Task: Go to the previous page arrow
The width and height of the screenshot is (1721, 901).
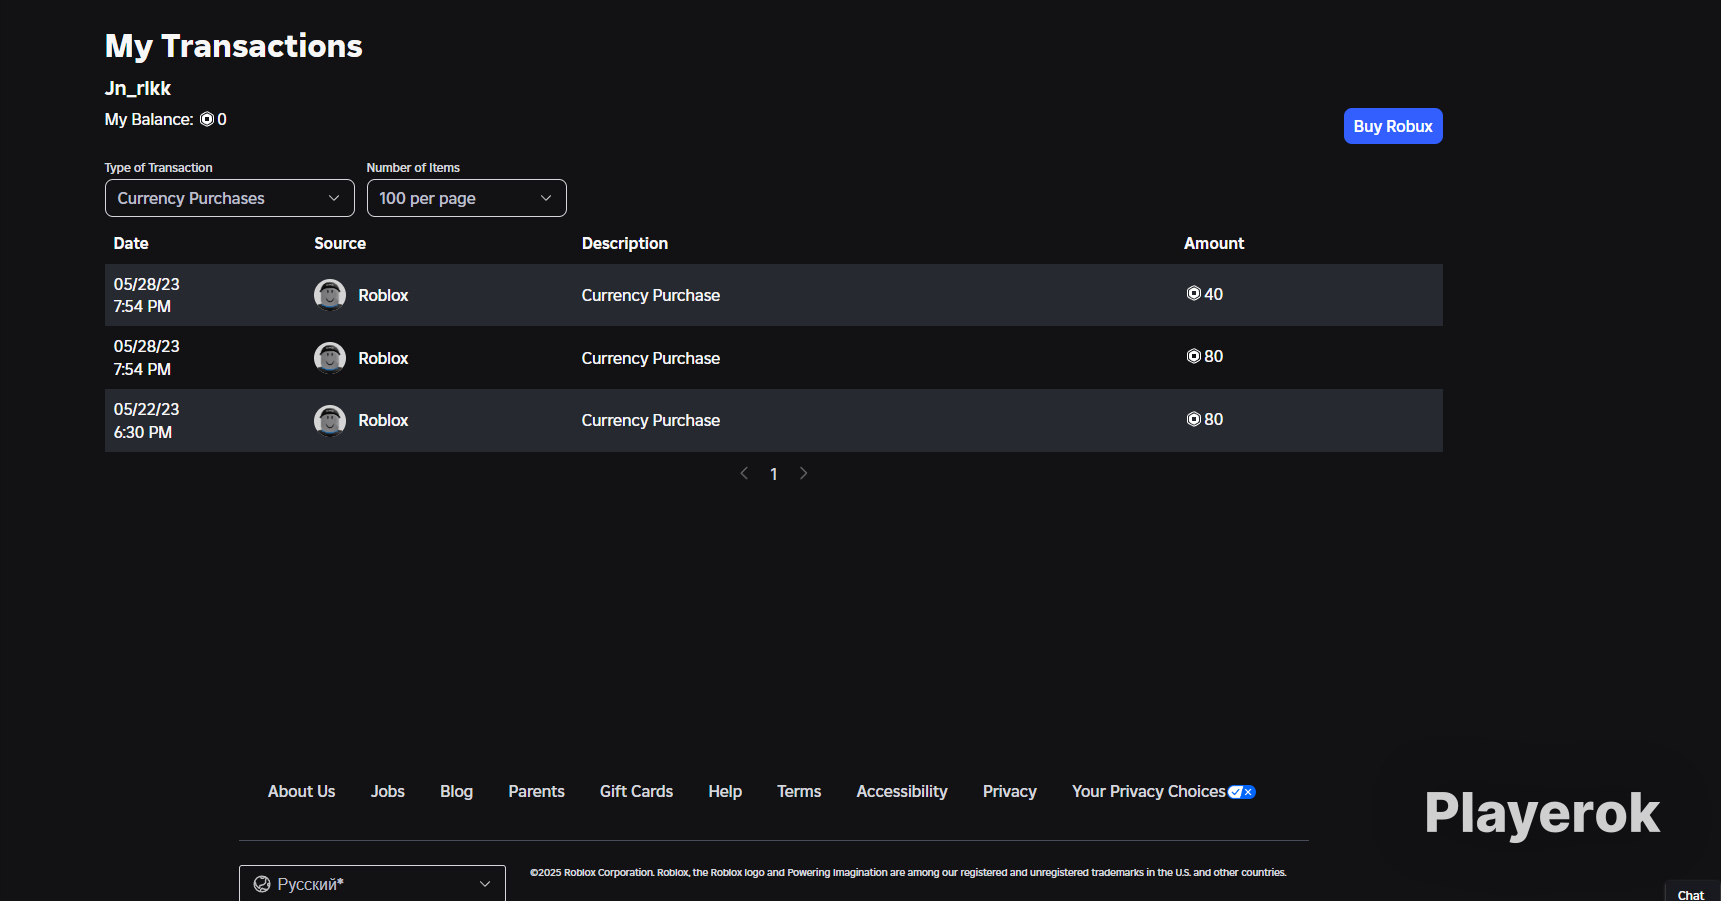Action: tap(744, 473)
